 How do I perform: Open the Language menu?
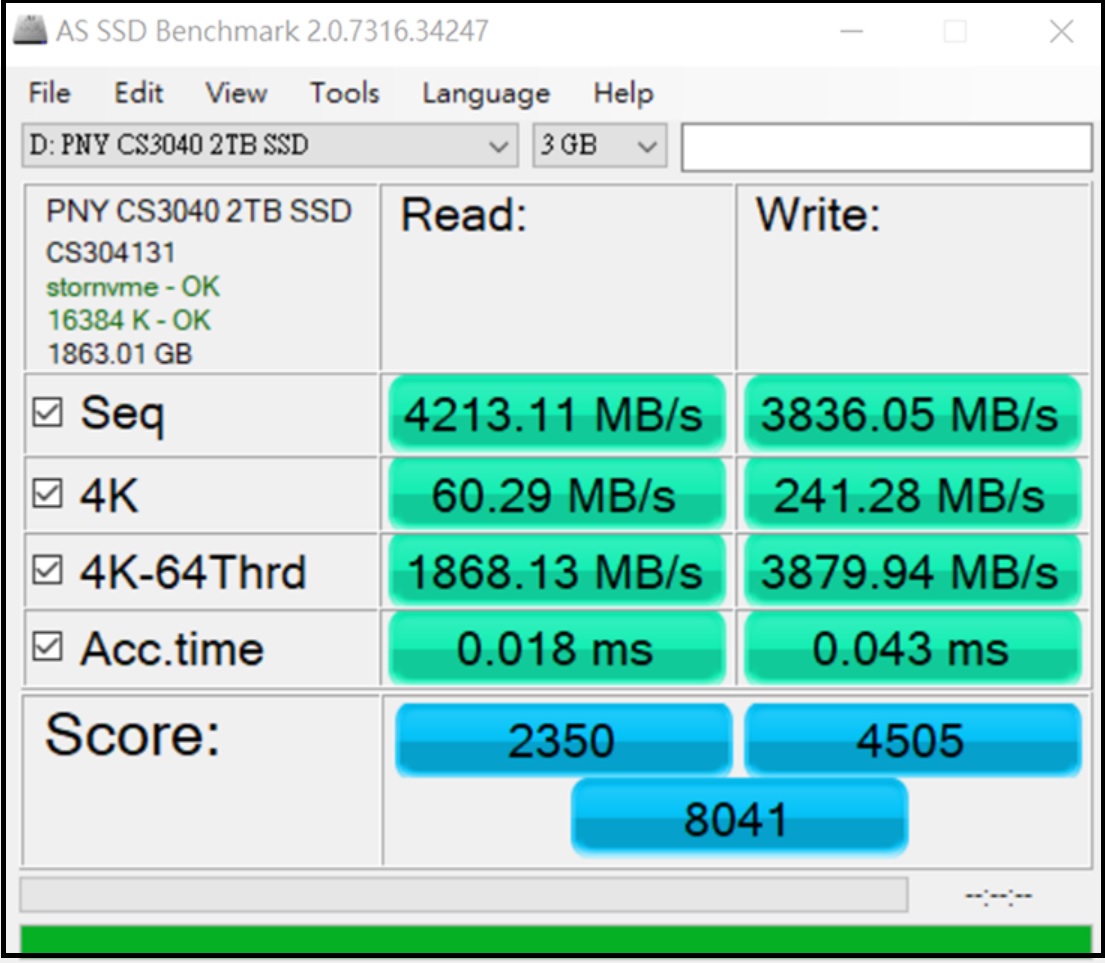click(x=486, y=93)
